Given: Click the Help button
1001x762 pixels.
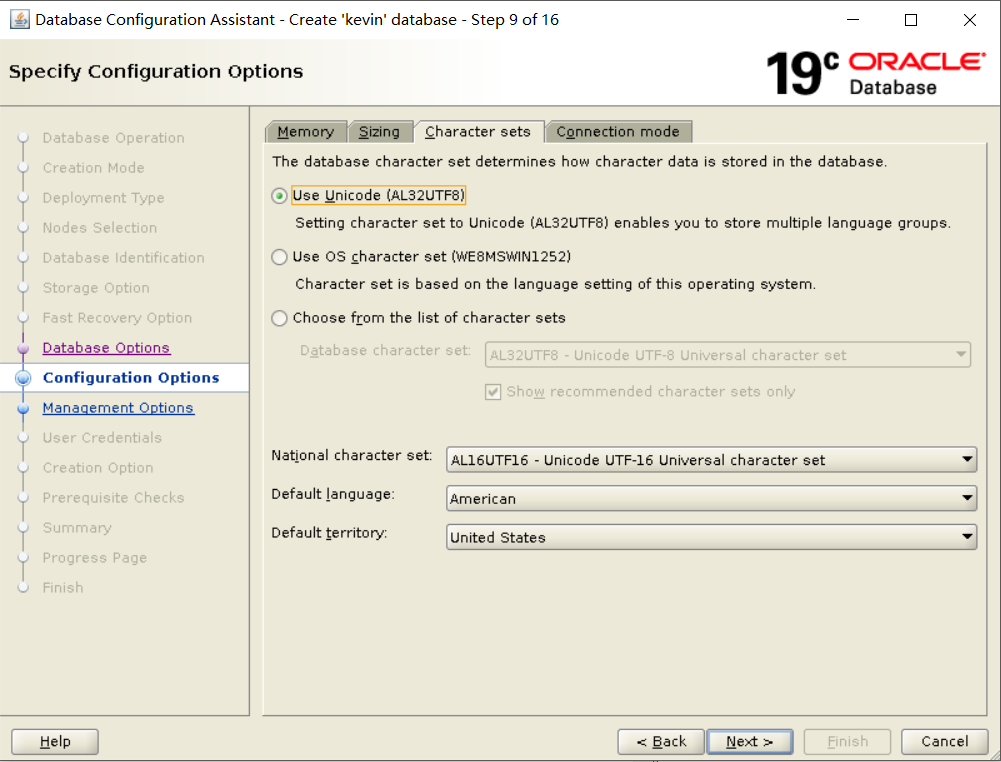Looking at the screenshot, I should tap(55, 742).
